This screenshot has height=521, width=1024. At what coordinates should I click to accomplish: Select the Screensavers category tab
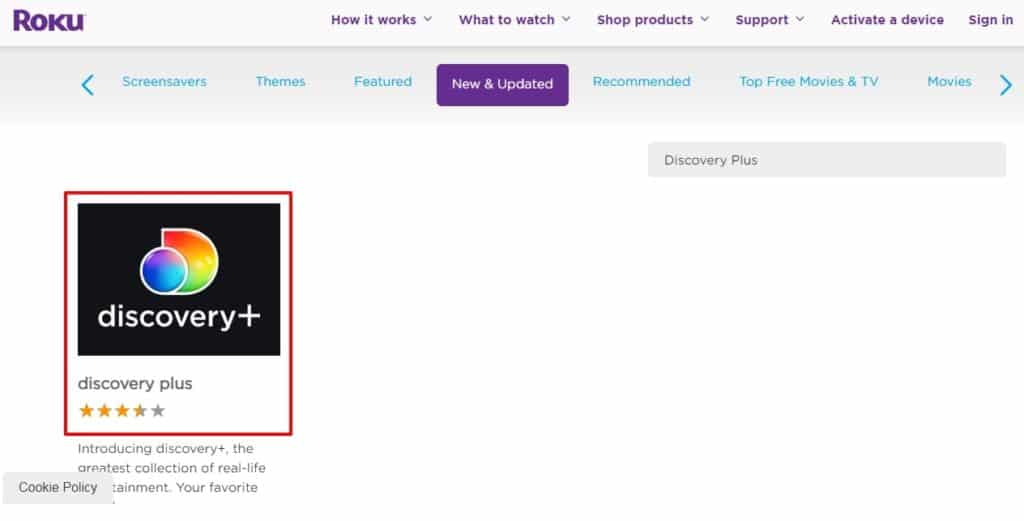click(x=164, y=82)
